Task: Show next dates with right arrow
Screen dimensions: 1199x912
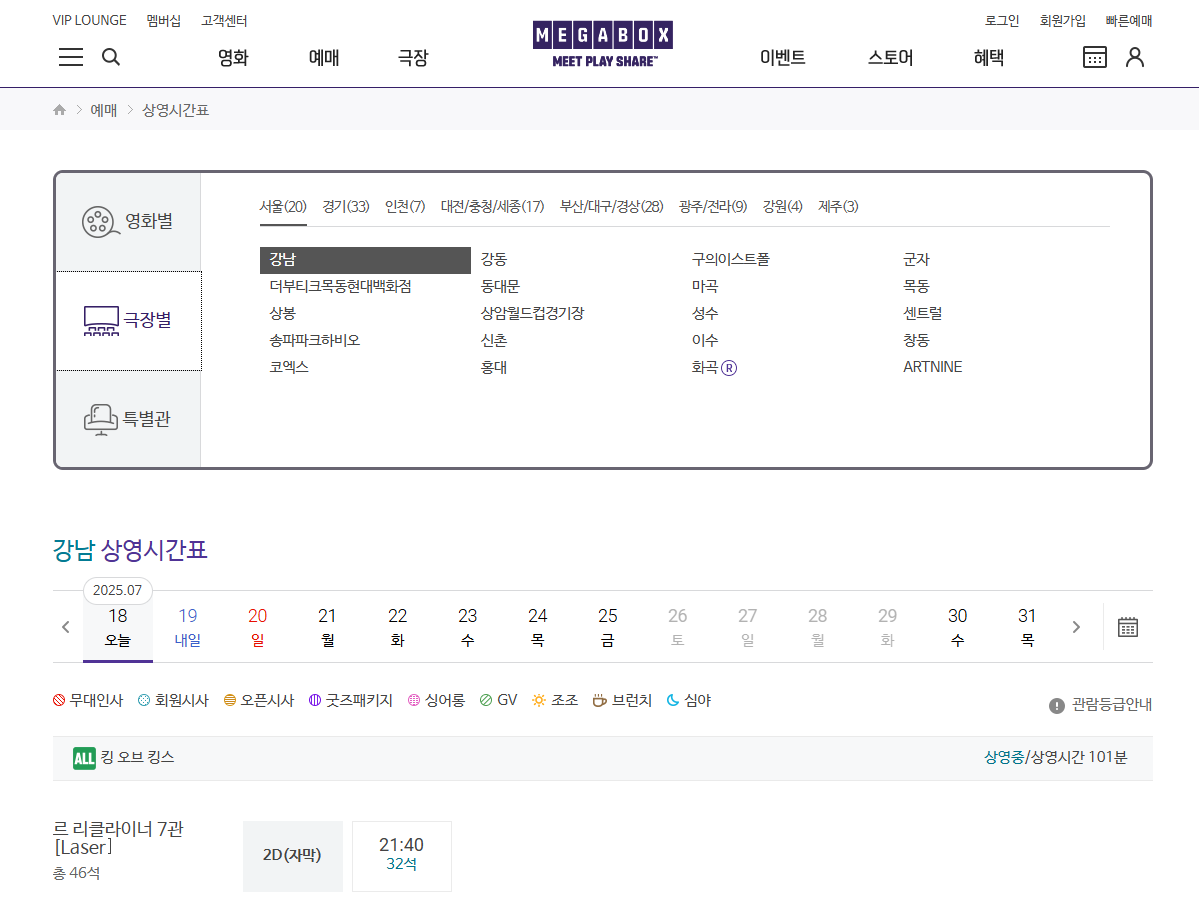Action: click(1076, 627)
